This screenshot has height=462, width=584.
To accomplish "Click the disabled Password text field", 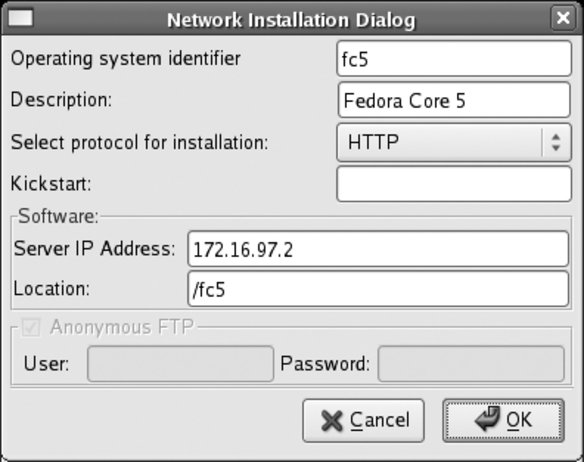I will pos(471,364).
